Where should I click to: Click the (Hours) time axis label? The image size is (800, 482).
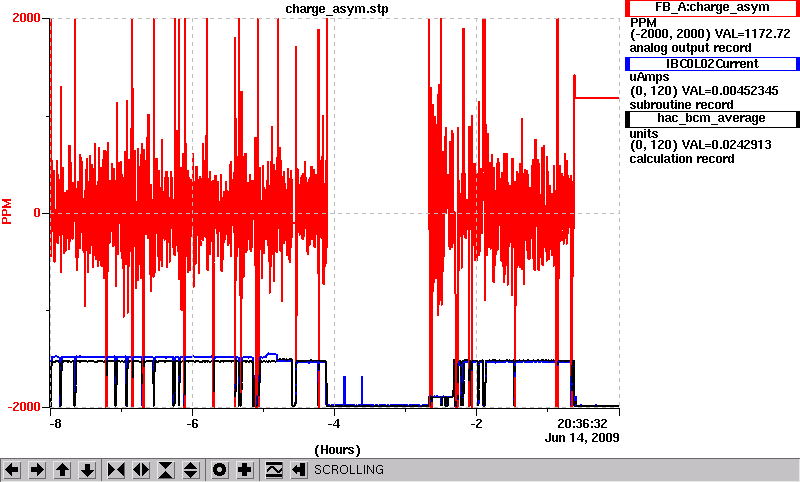click(x=337, y=450)
